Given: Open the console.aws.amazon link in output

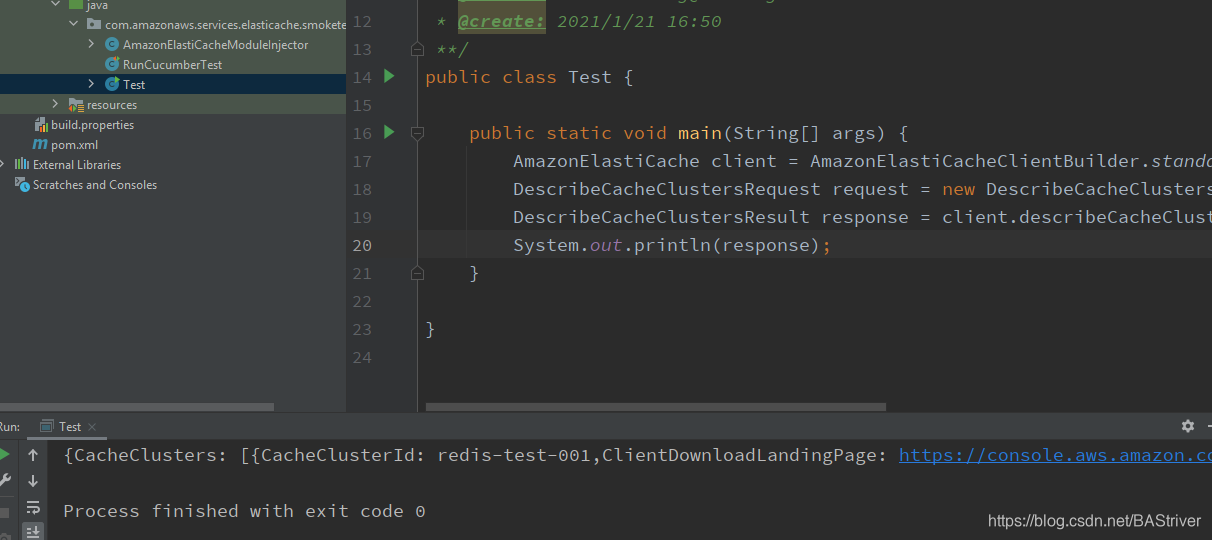Looking at the screenshot, I should coord(1055,455).
